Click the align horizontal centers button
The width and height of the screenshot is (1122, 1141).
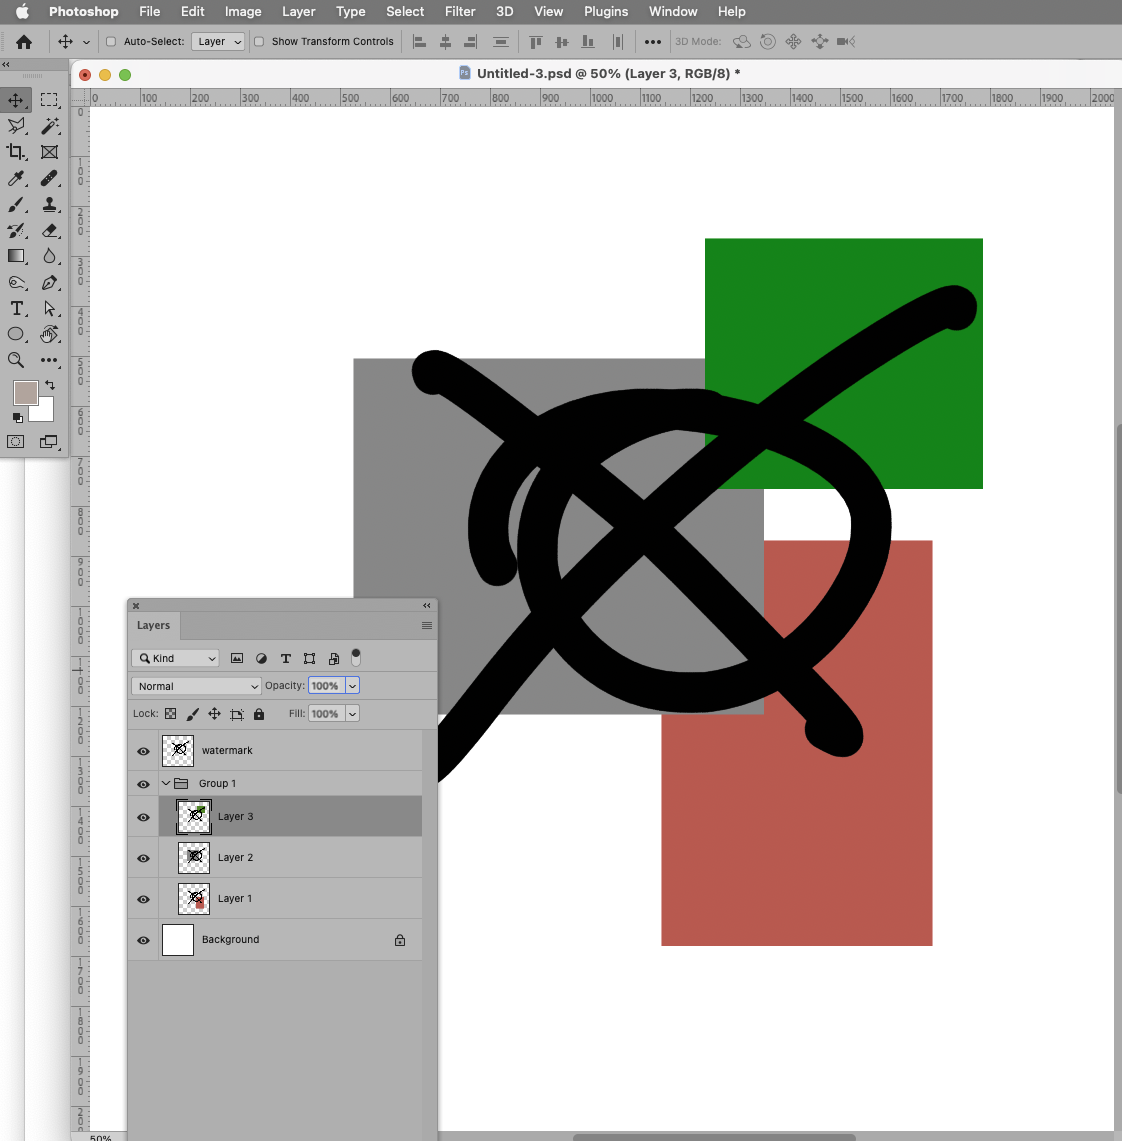pos(444,41)
